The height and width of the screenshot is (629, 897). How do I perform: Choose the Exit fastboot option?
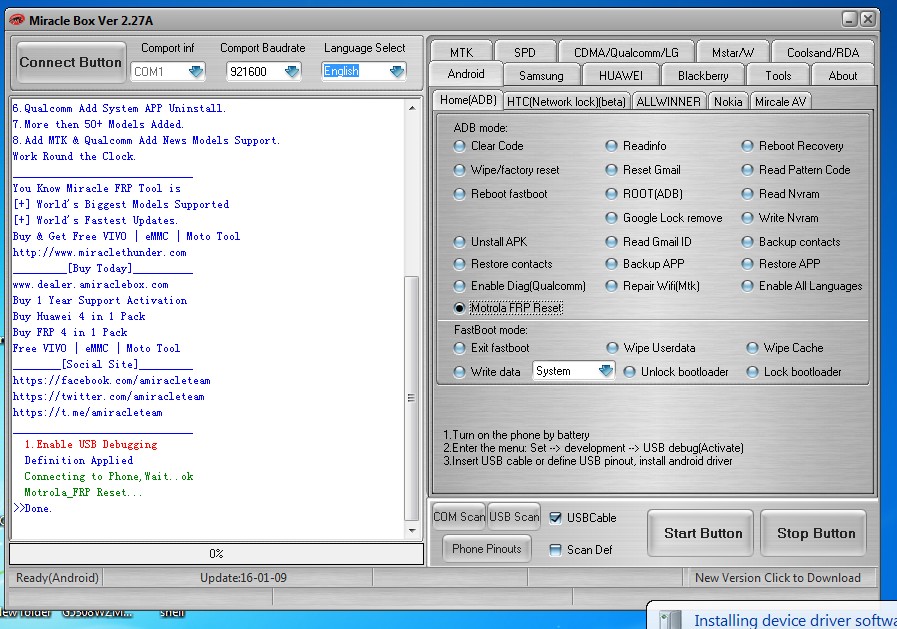click(459, 348)
